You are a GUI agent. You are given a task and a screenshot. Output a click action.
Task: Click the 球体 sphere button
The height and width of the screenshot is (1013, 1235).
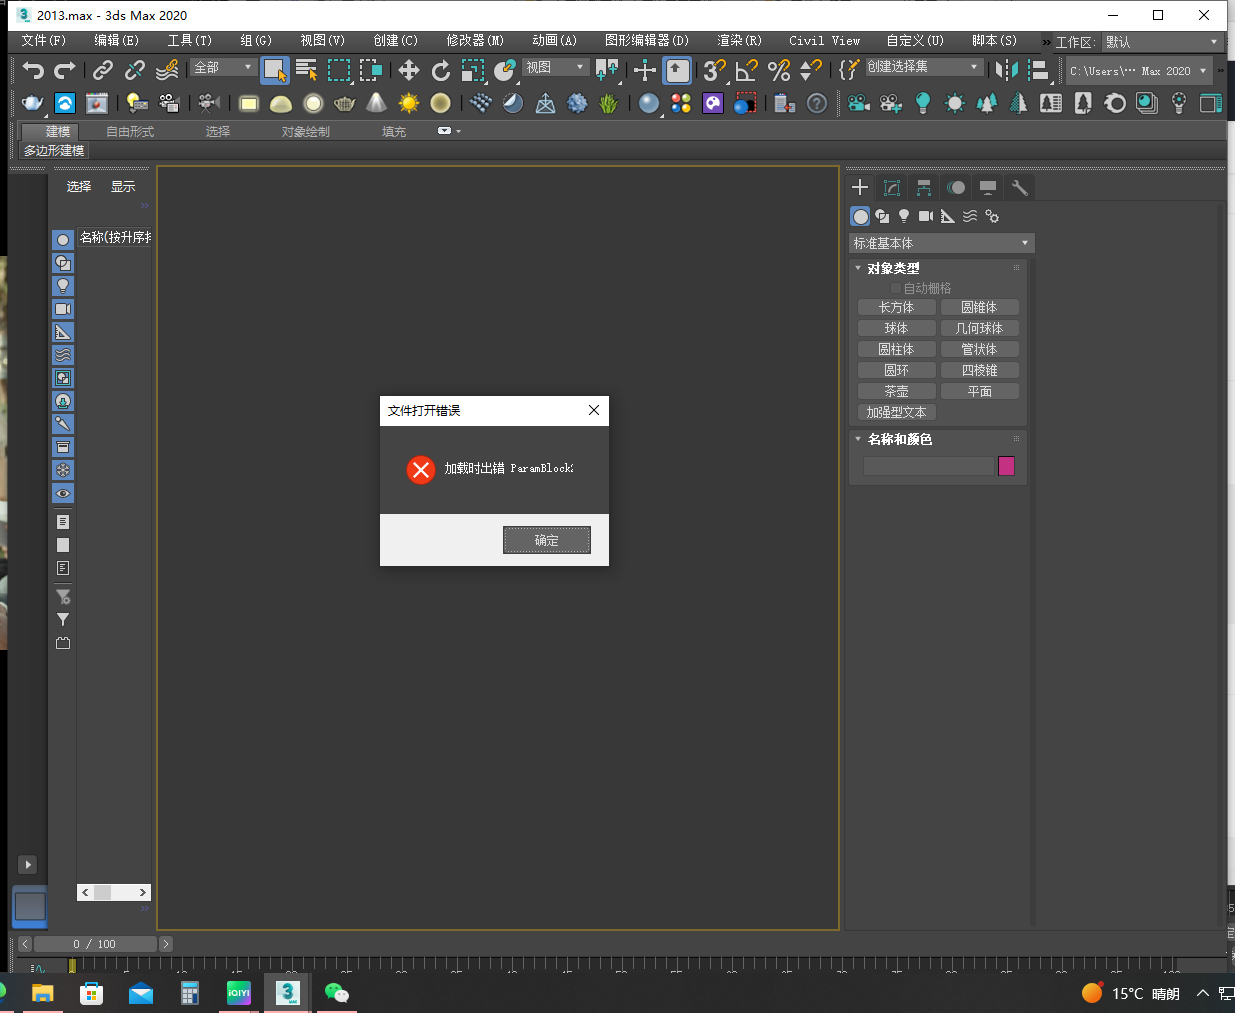tap(896, 328)
